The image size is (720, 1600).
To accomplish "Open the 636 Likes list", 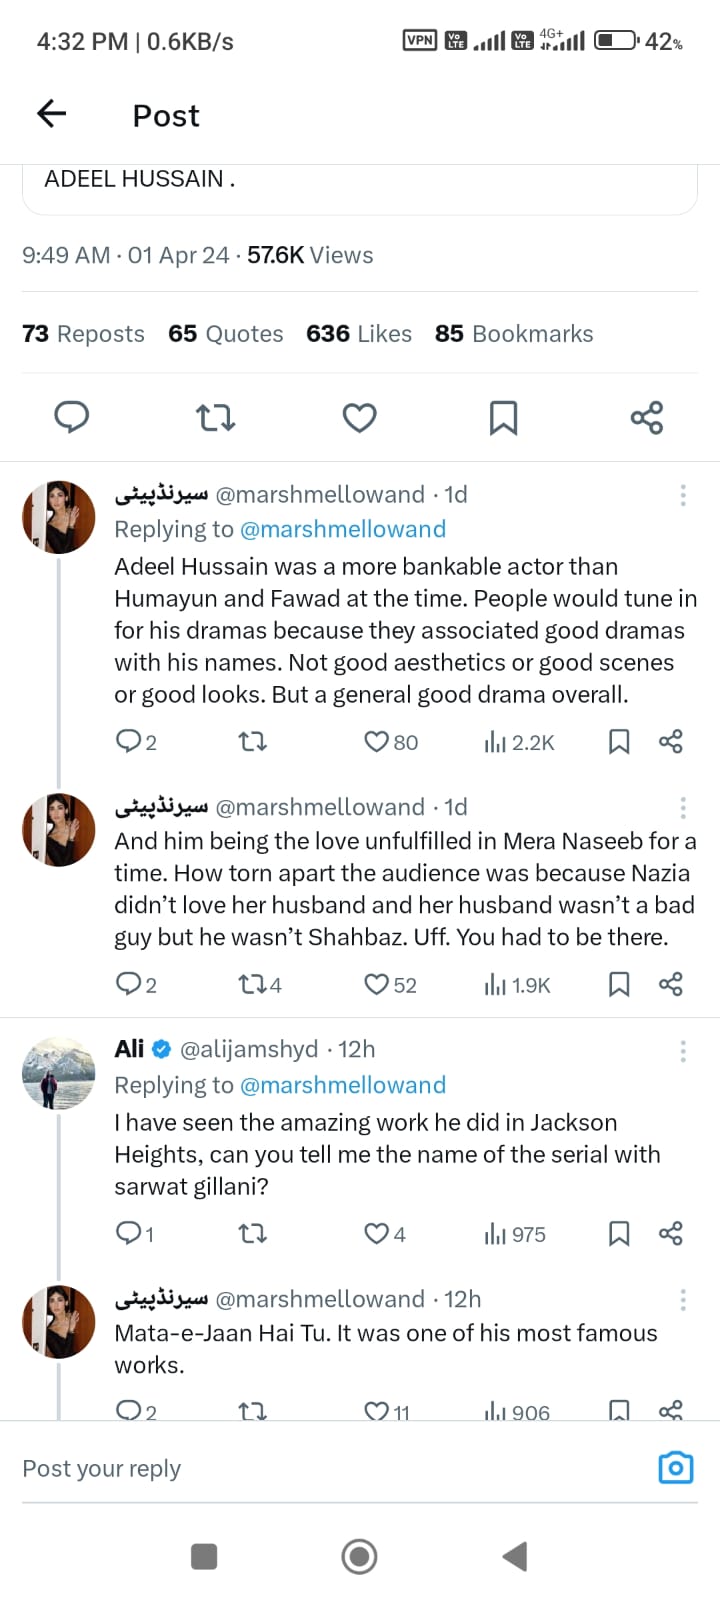I will pos(358,334).
